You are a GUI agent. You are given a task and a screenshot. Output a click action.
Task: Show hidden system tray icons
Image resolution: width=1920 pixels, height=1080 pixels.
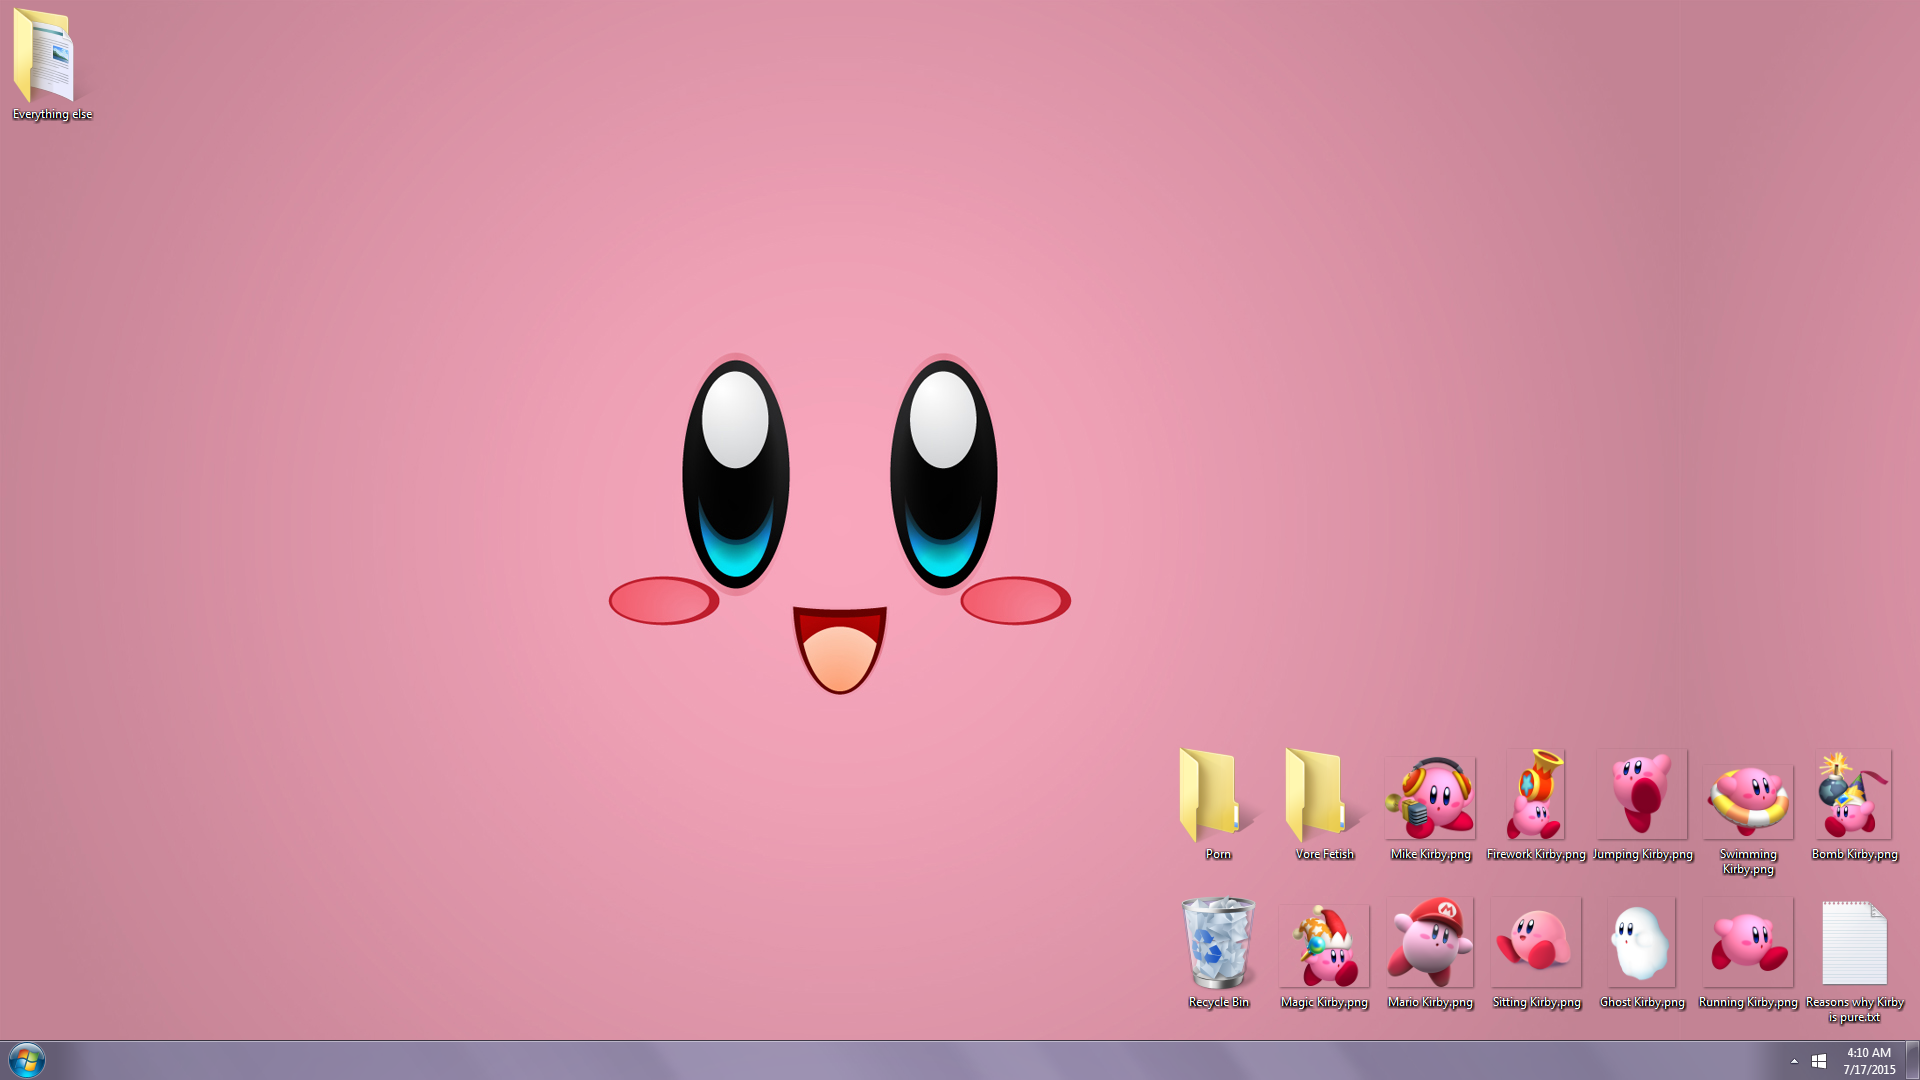coord(1794,1061)
